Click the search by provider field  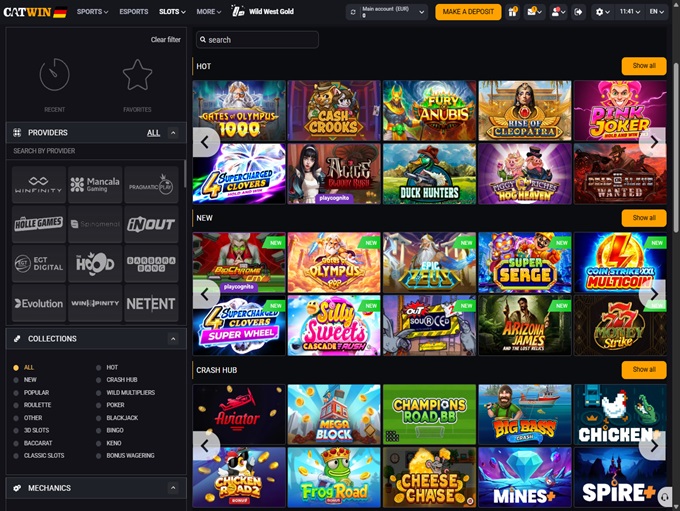tap(95, 151)
